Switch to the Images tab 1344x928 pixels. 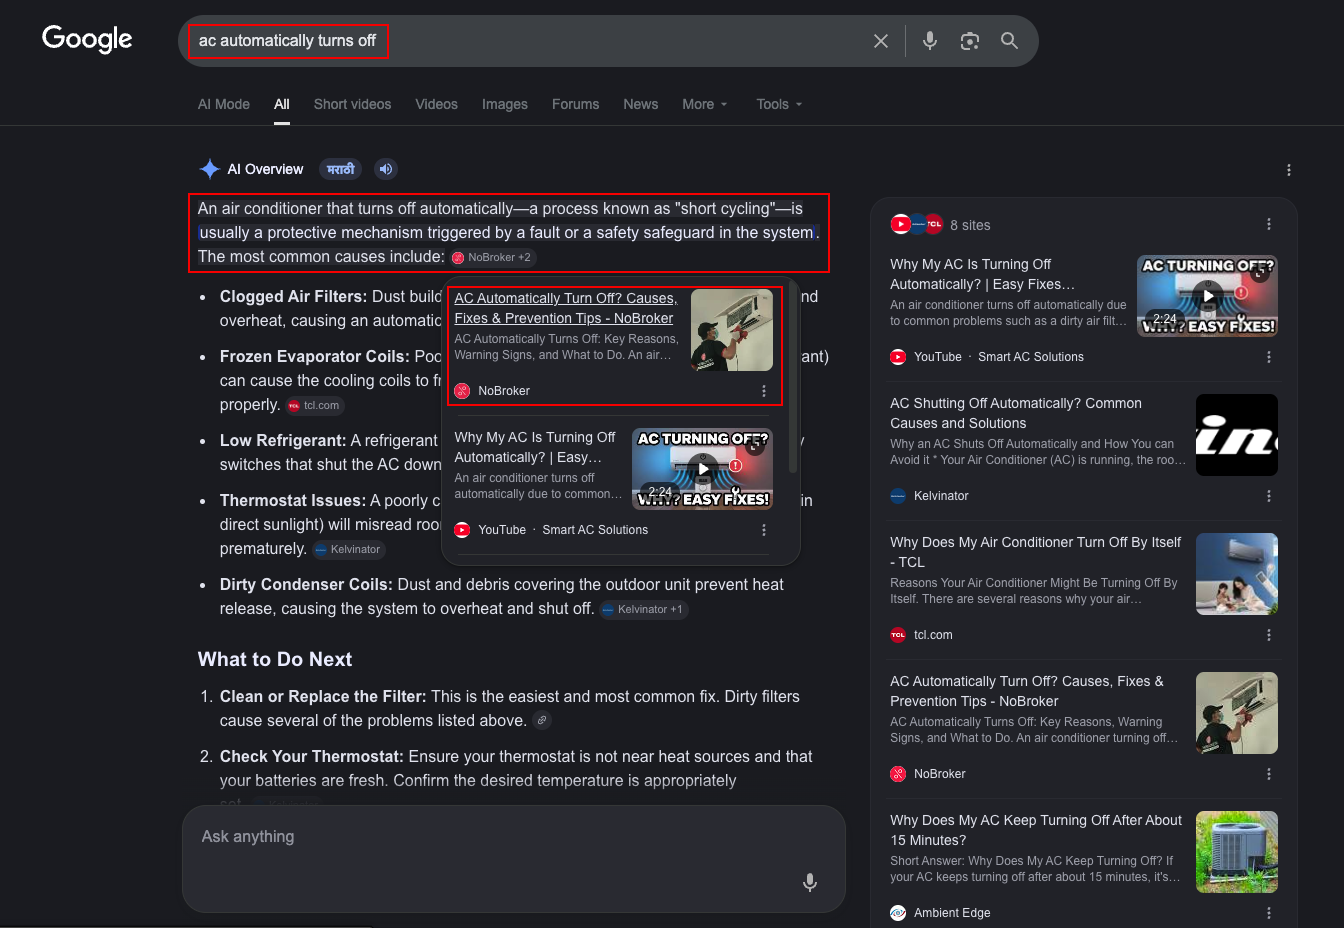coord(505,104)
